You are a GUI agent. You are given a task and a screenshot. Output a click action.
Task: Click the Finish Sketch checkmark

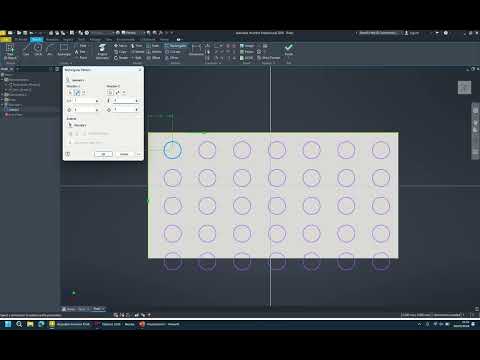click(289, 49)
